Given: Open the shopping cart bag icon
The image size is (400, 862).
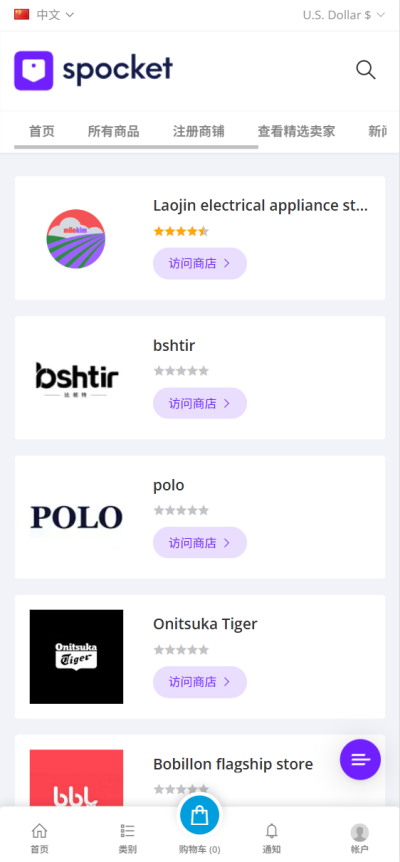Looking at the screenshot, I should click(199, 814).
